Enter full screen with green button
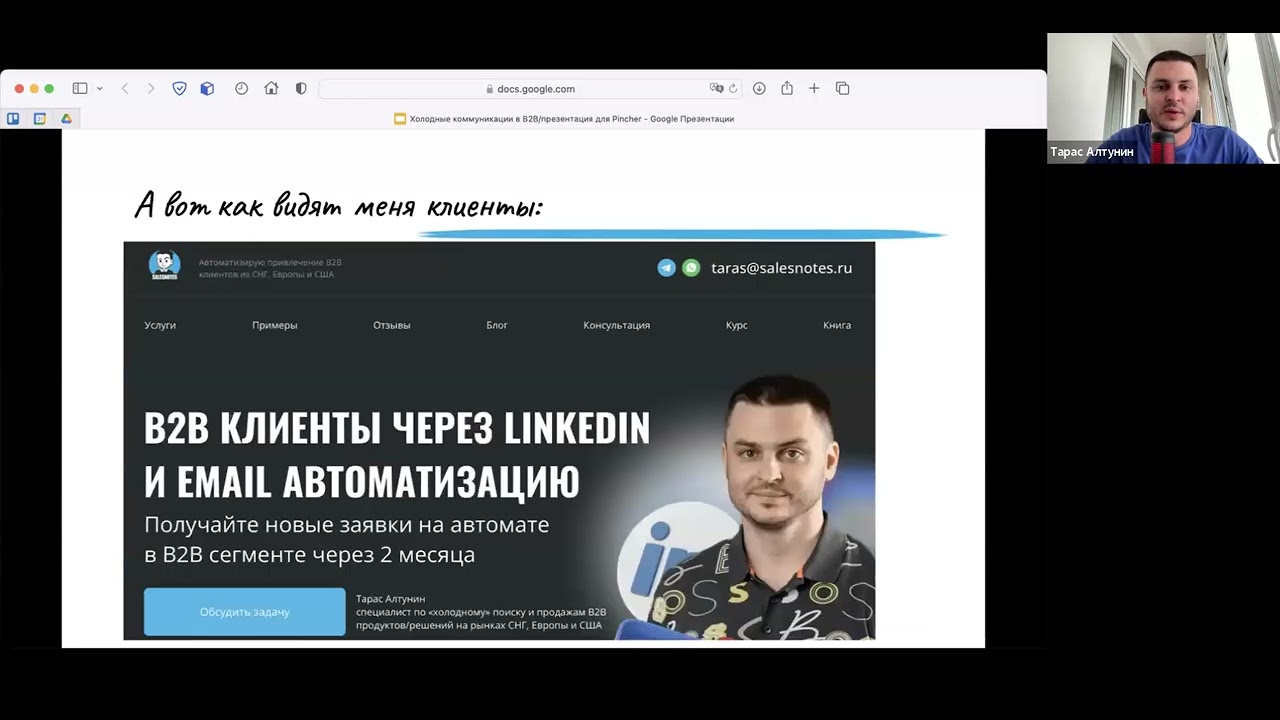This screenshot has width=1280, height=720. tap(49, 89)
